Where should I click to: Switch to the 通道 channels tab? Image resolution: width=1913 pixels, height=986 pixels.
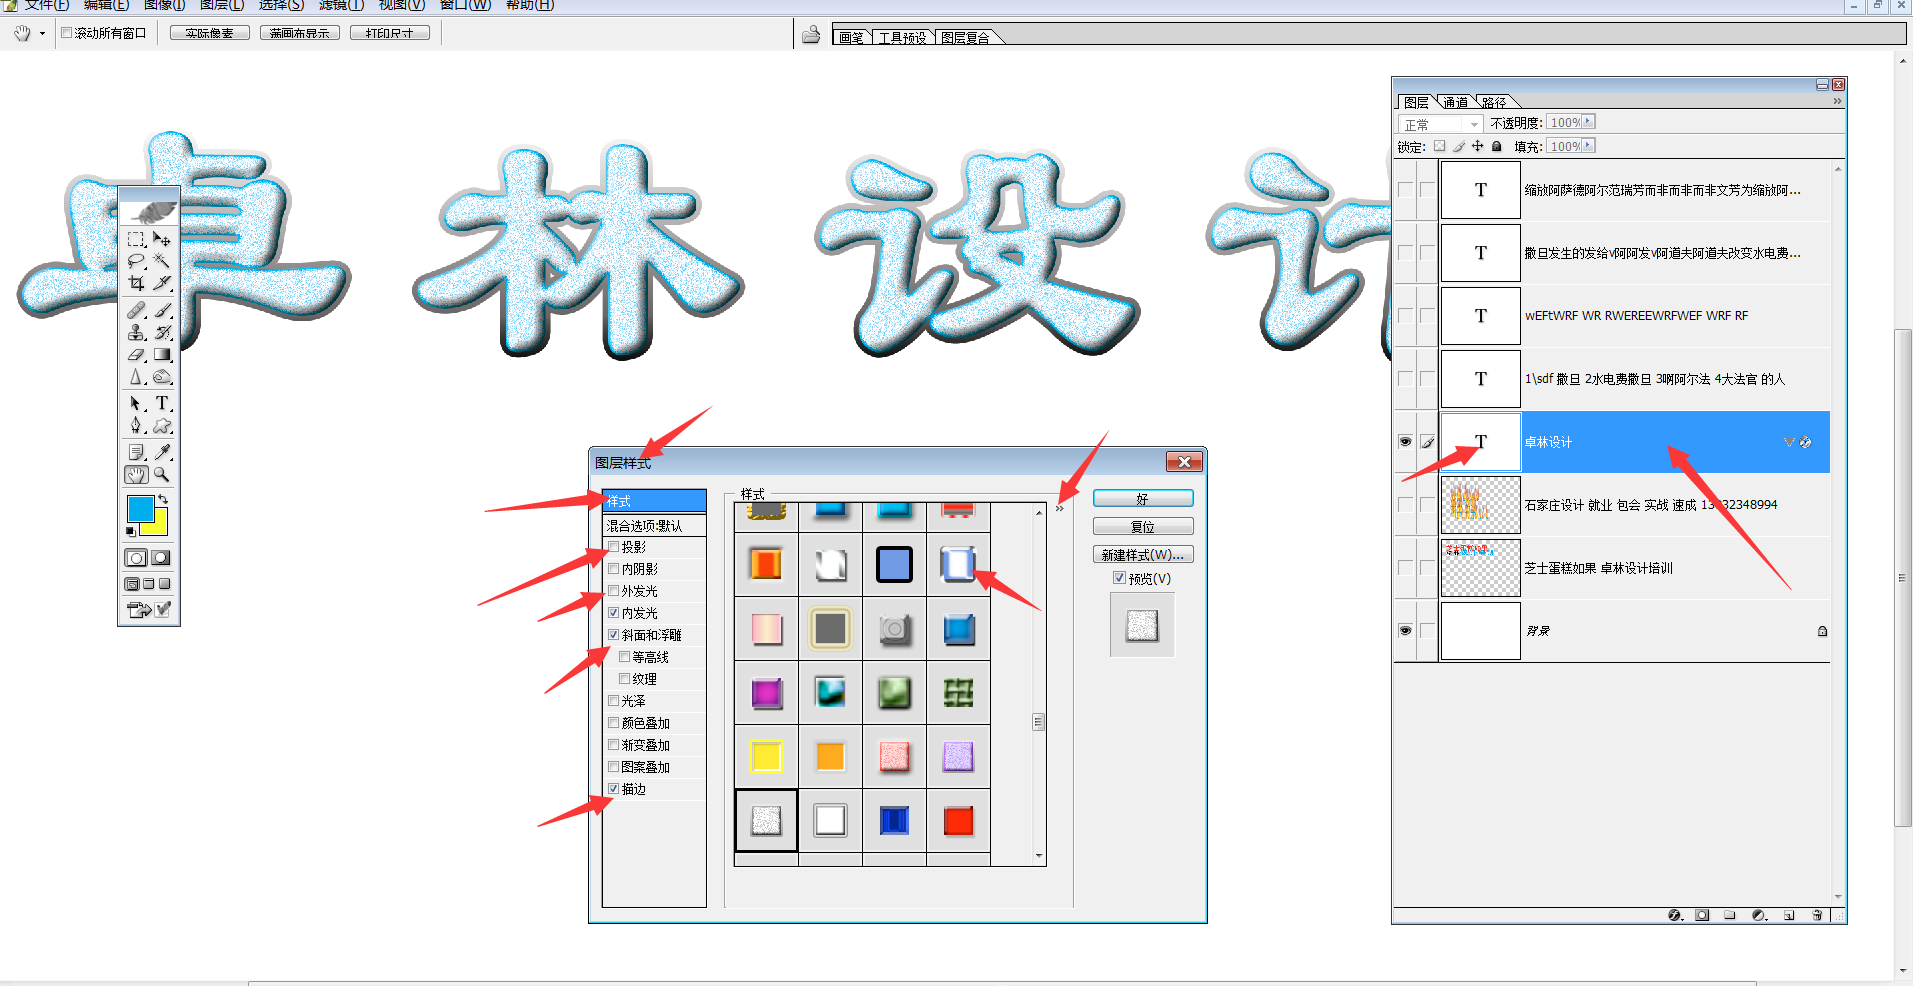tap(1456, 102)
